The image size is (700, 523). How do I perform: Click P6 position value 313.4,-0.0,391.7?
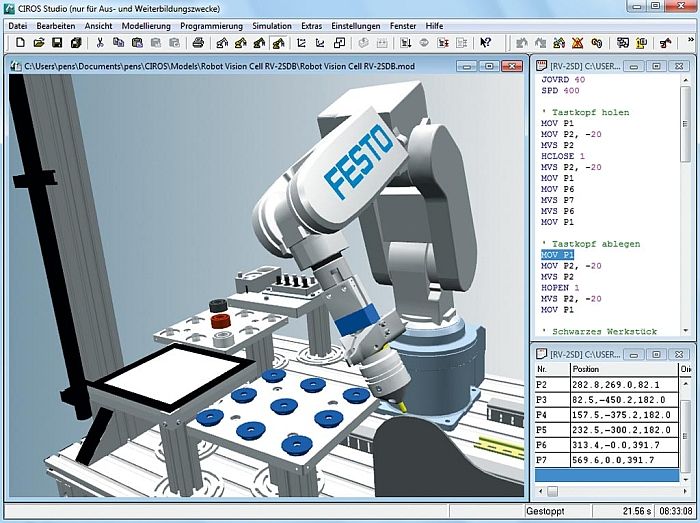point(616,445)
